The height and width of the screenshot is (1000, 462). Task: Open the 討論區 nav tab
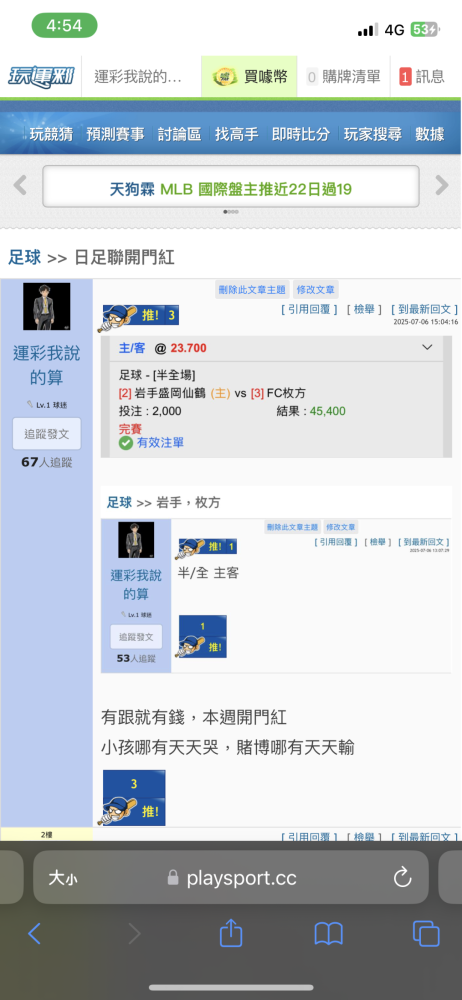tap(179, 135)
